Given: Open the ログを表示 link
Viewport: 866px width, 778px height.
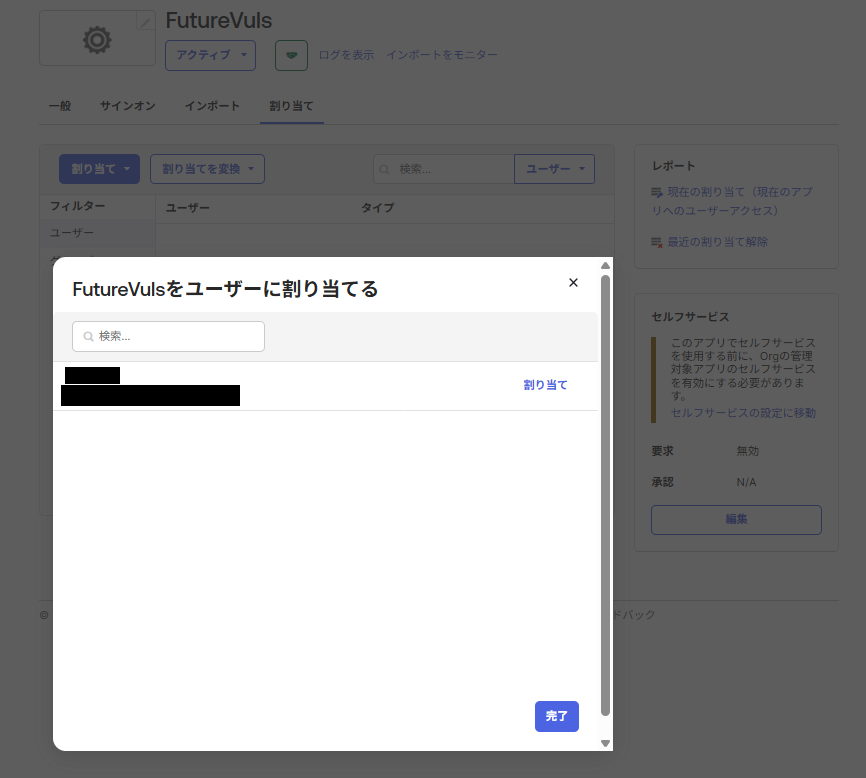Looking at the screenshot, I should [x=346, y=55].
